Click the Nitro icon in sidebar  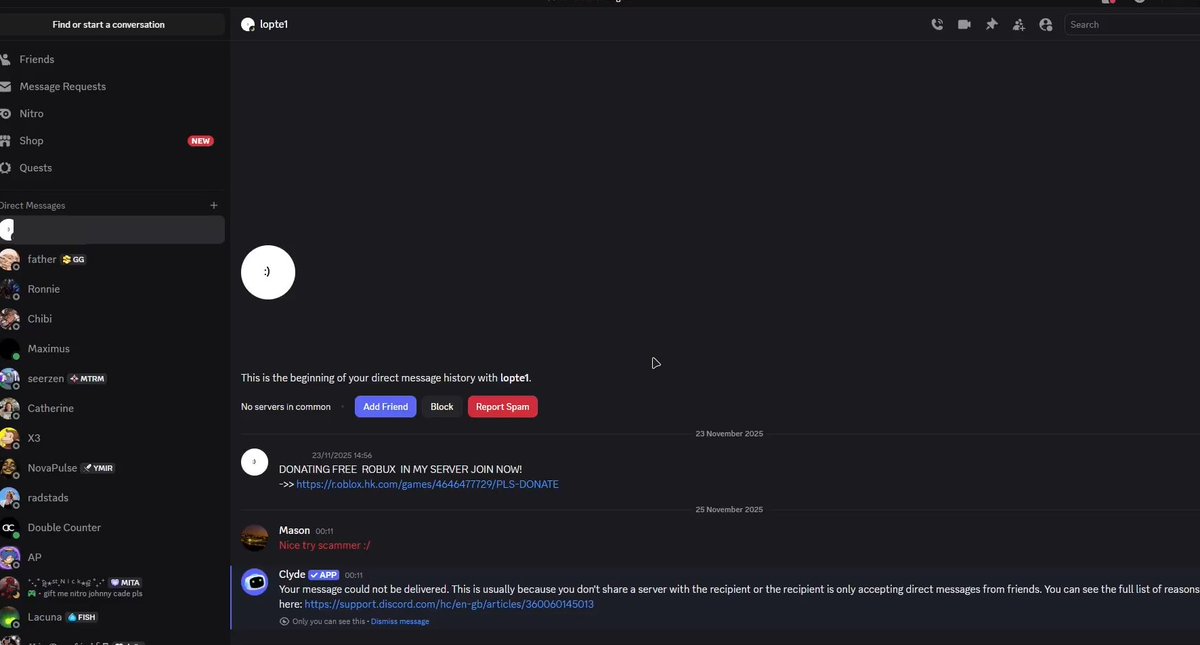pyautogui.click(x=6, y=114)
